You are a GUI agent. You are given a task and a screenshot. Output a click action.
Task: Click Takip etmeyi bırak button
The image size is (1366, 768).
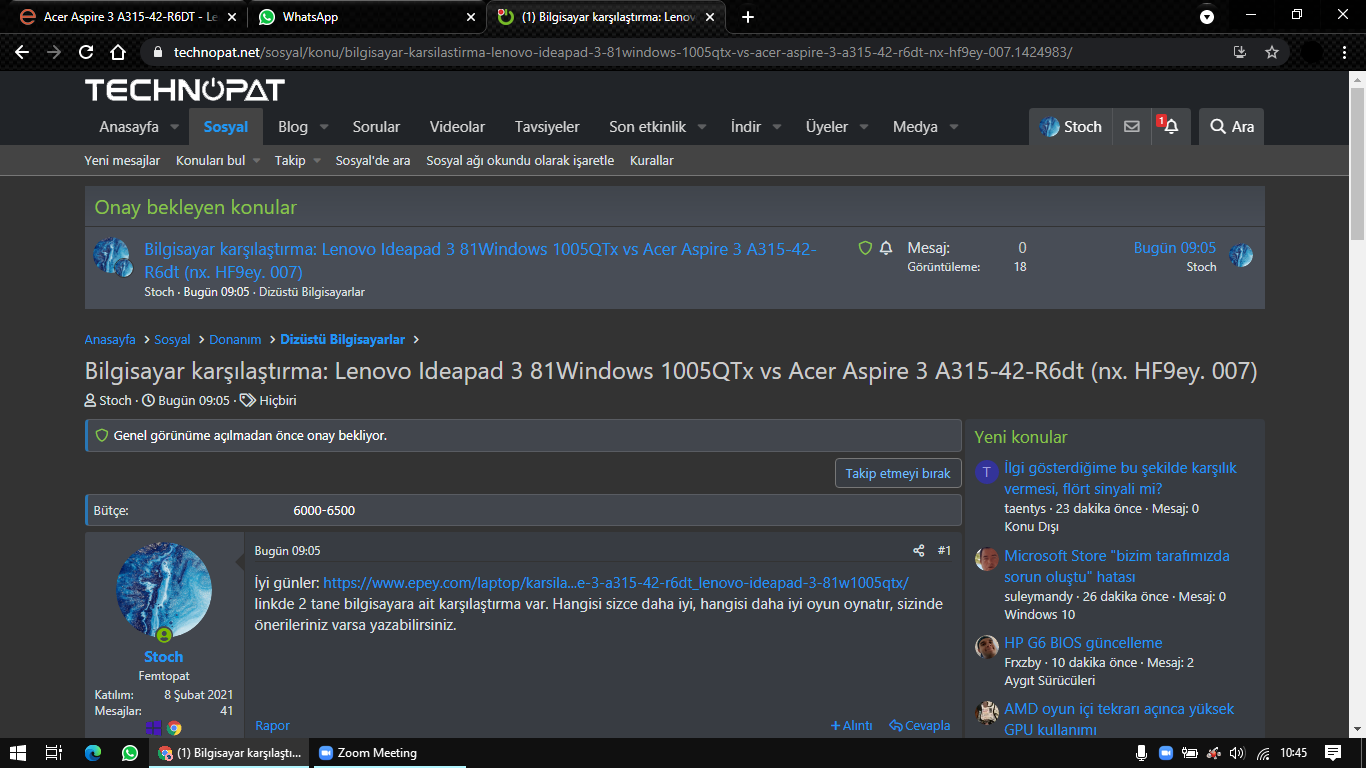click(x=898, y=473)
